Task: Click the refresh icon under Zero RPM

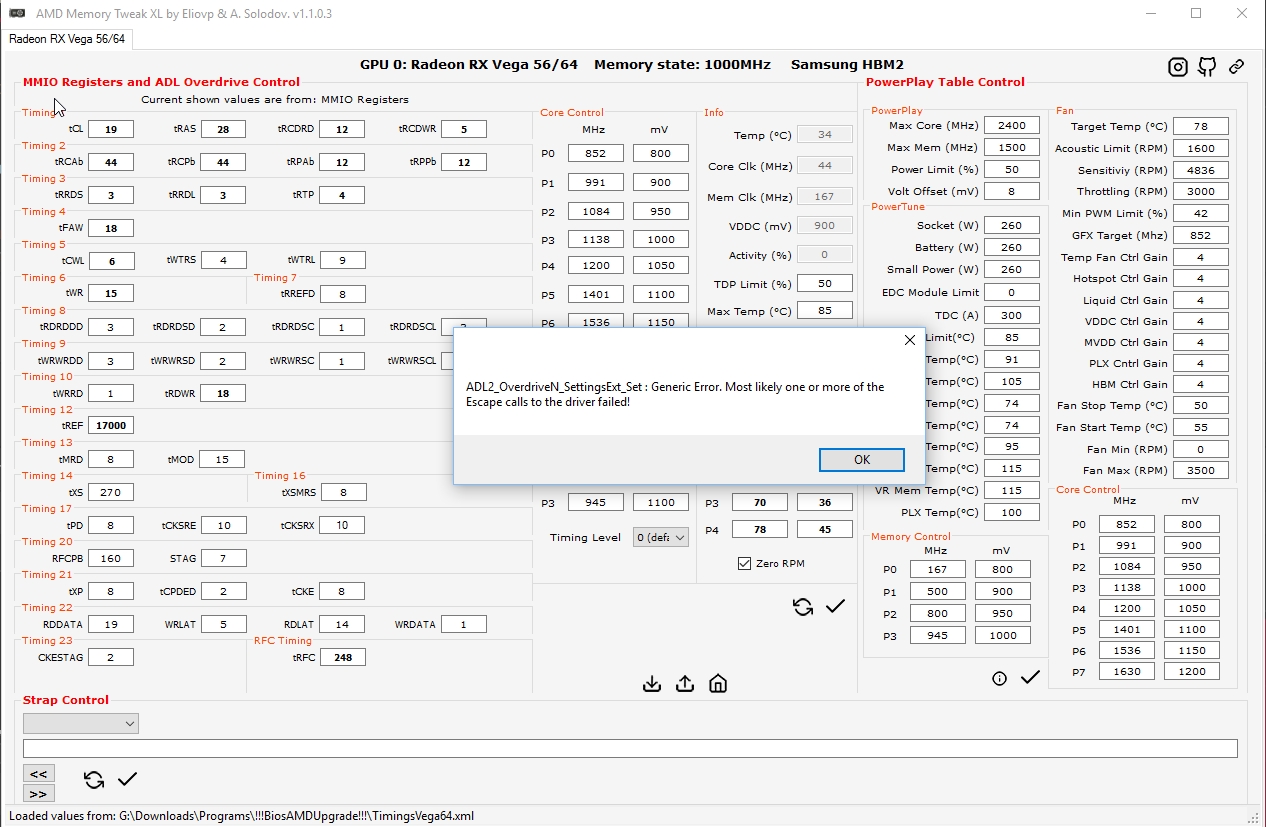Action: pyautogui.click(x=803, y=606)
